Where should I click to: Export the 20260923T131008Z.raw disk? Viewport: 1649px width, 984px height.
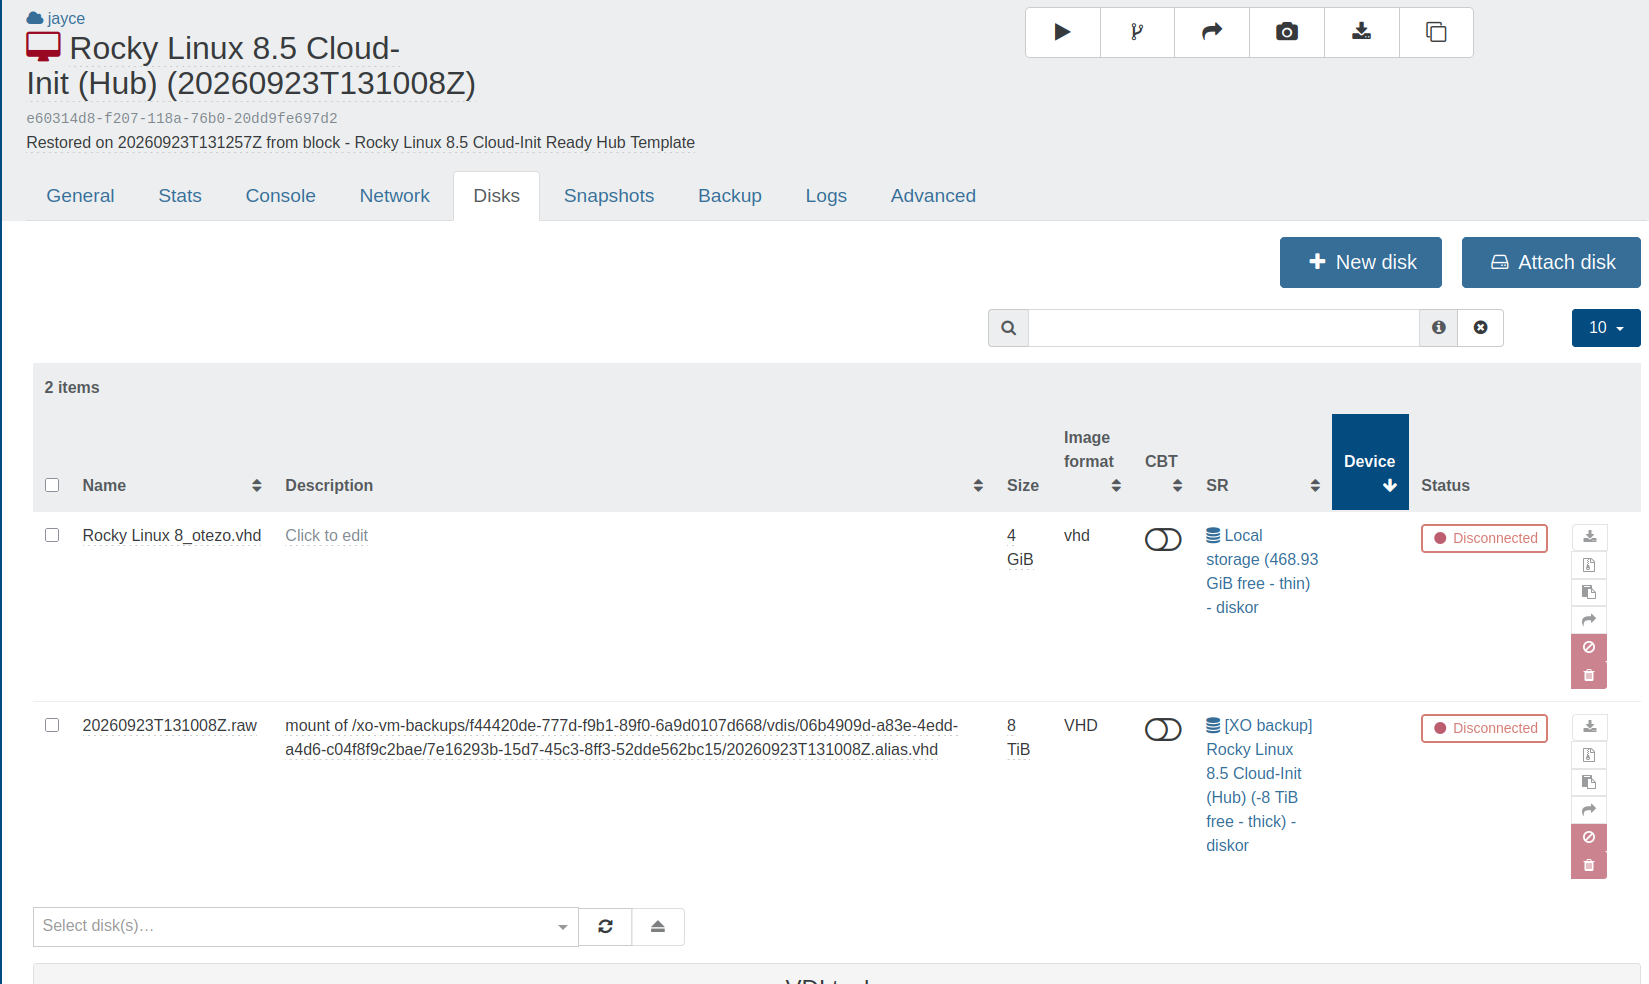coord(1589,727)
